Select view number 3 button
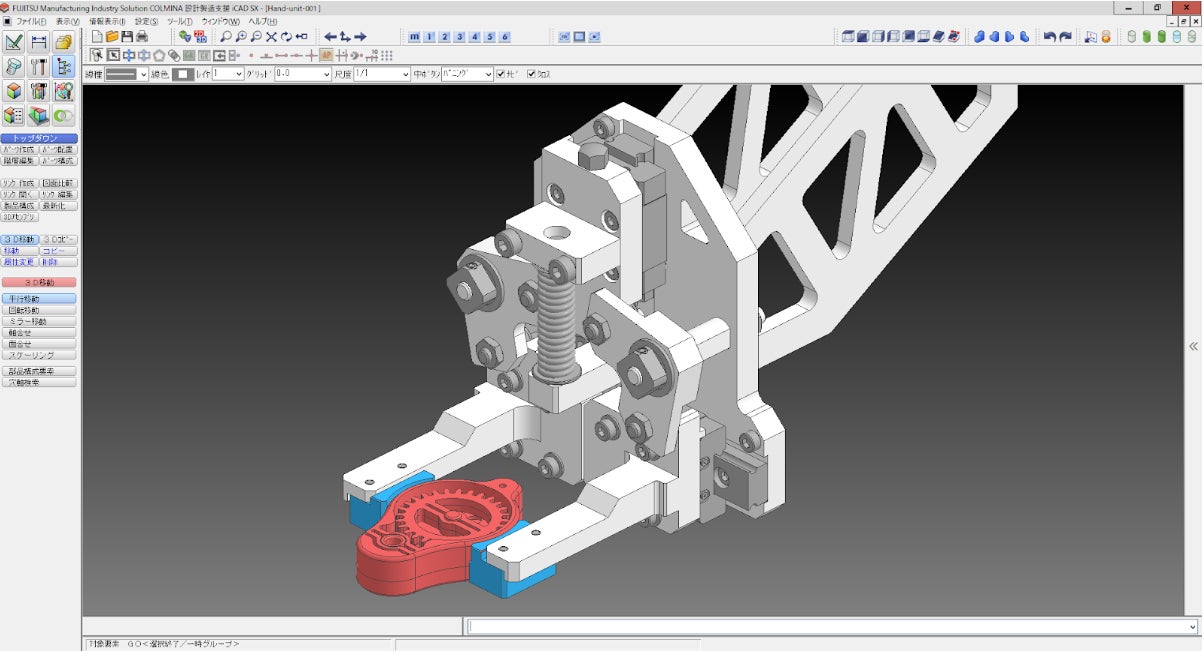The width and height of the screenshot is (1204, 652). [x=459, y=37]
